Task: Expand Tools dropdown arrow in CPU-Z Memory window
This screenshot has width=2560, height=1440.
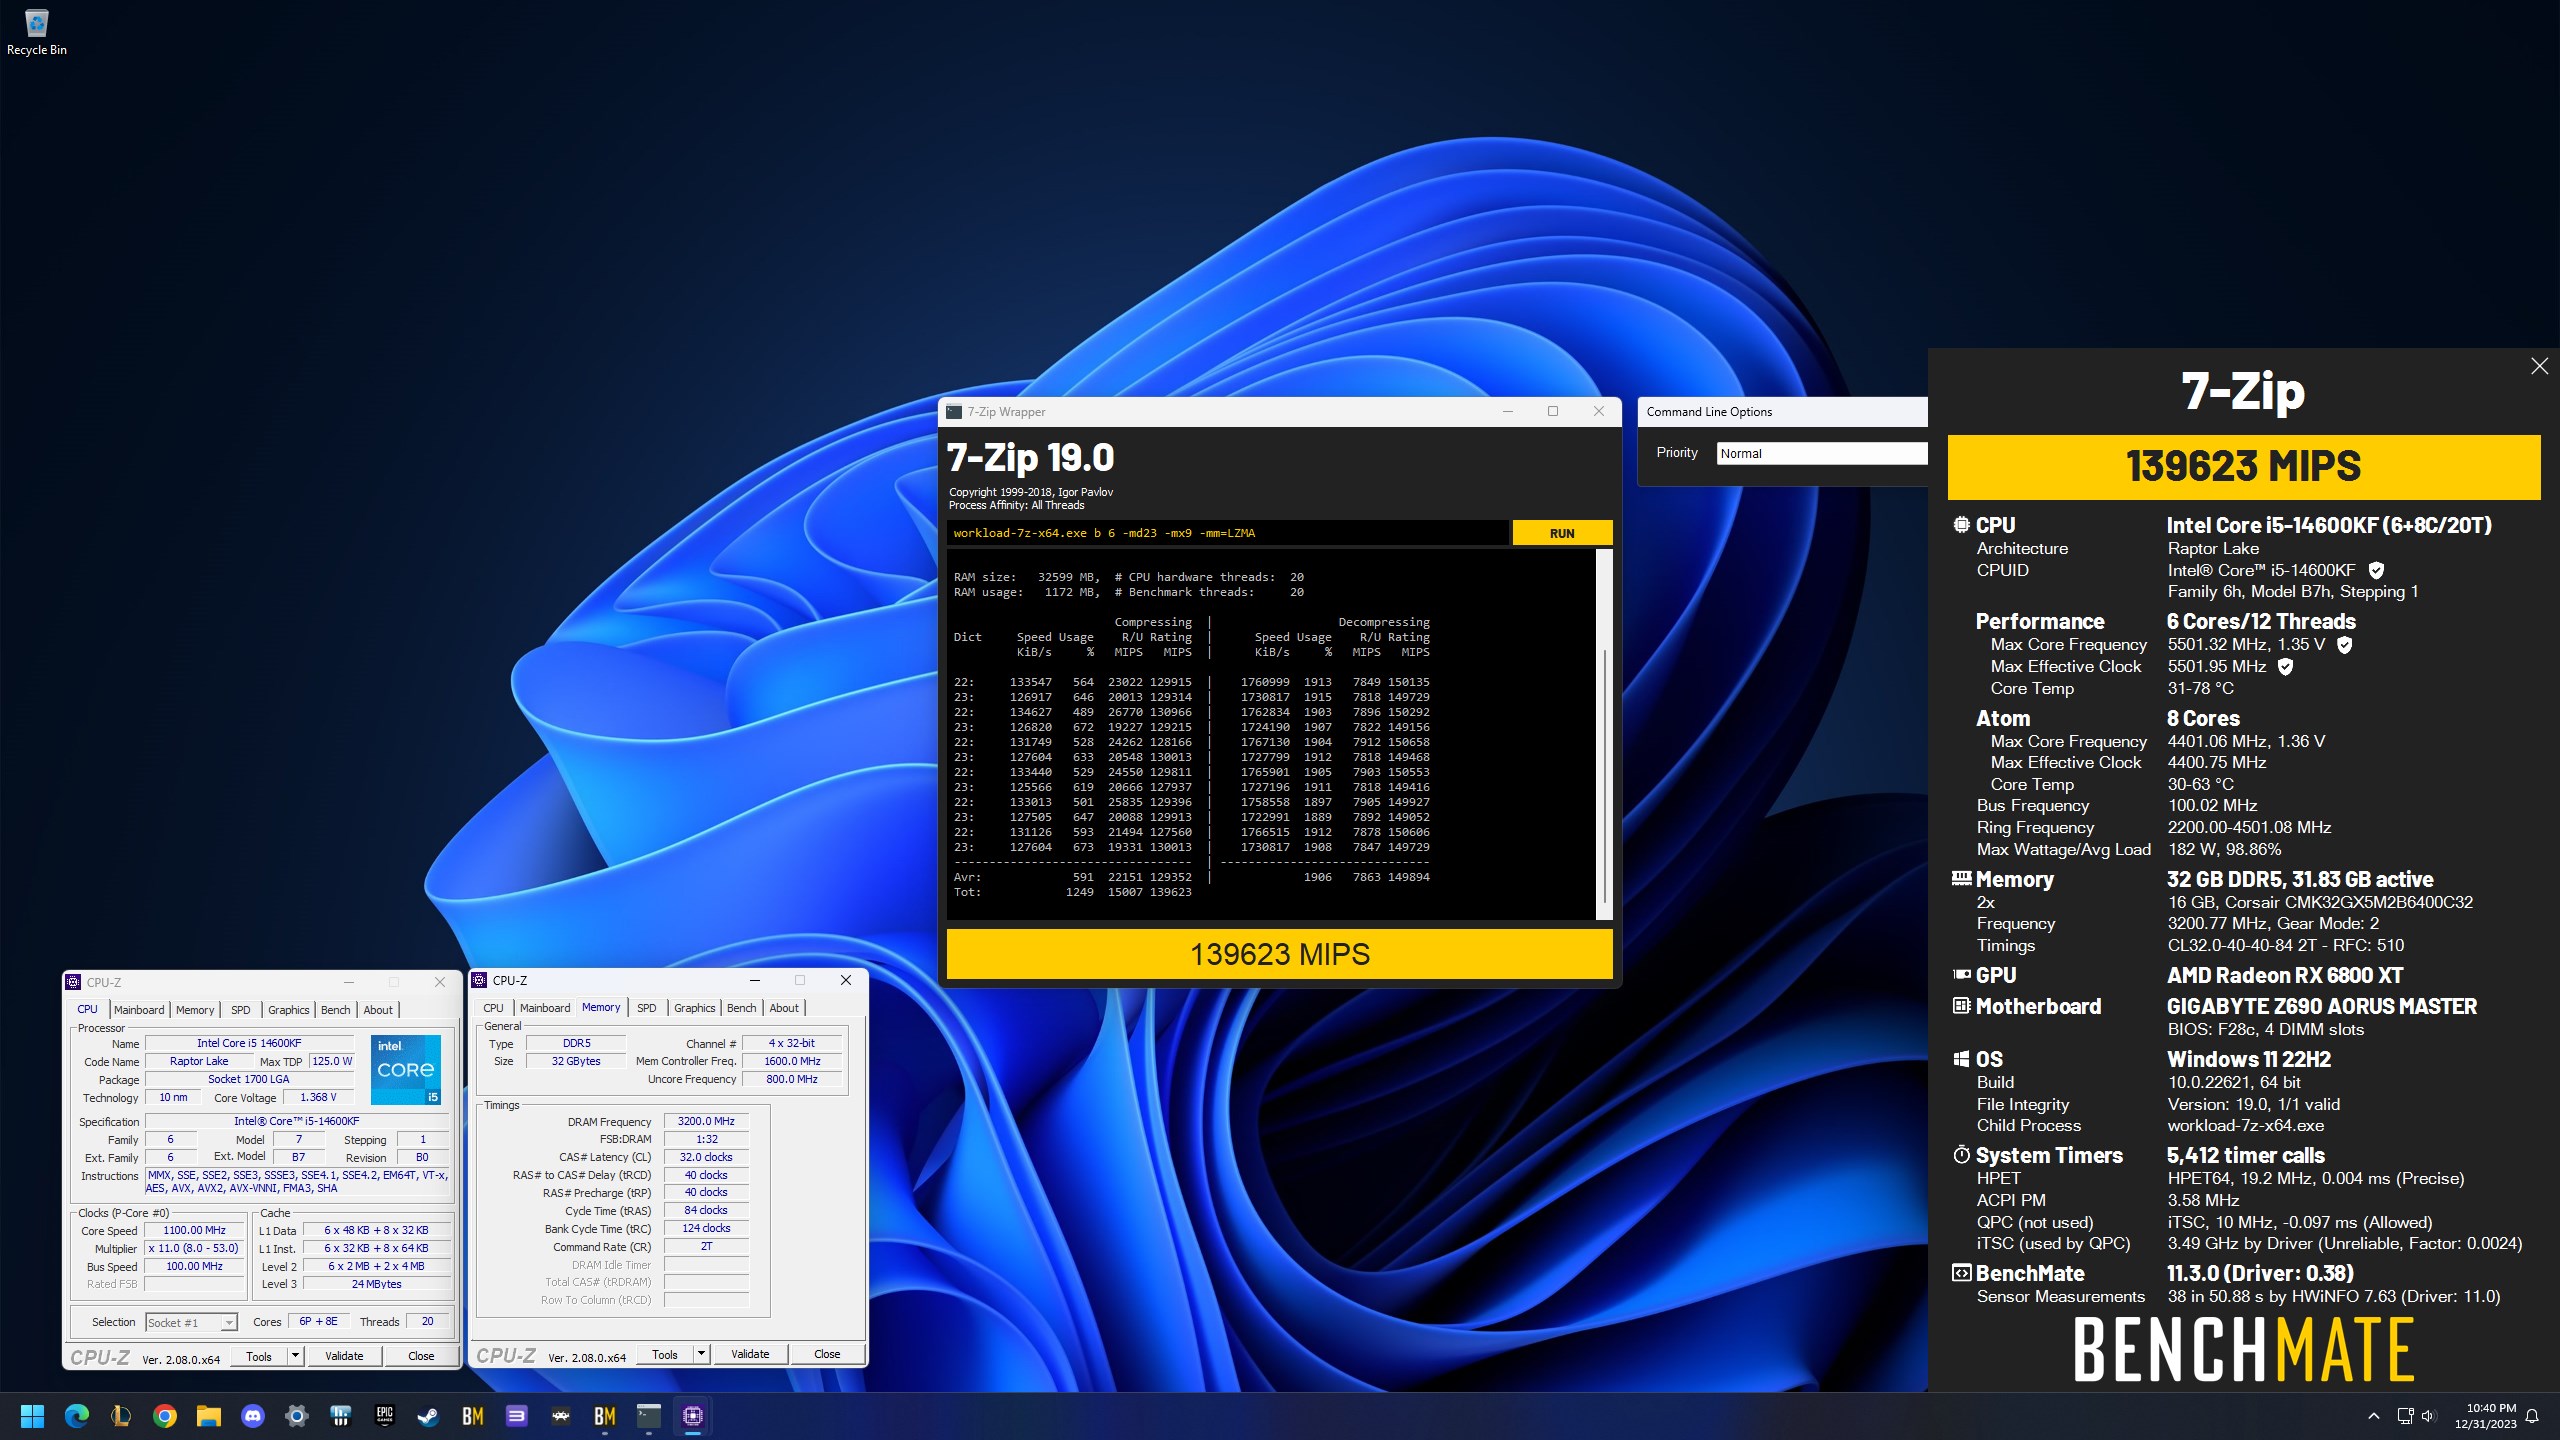Action: coord(701,1354)
